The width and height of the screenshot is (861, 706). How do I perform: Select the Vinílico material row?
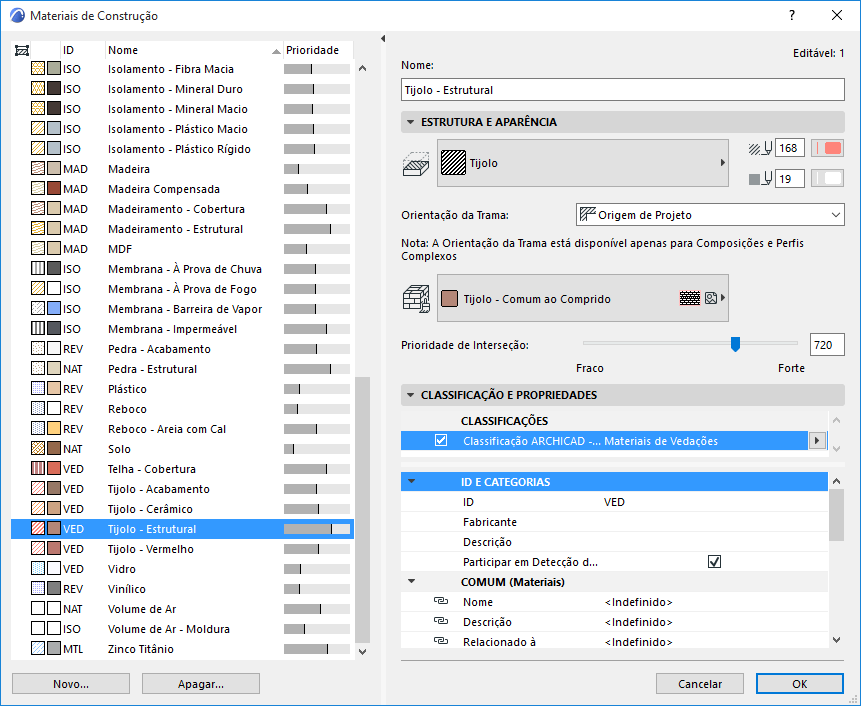pyautogui.click(x=182, y=589)
